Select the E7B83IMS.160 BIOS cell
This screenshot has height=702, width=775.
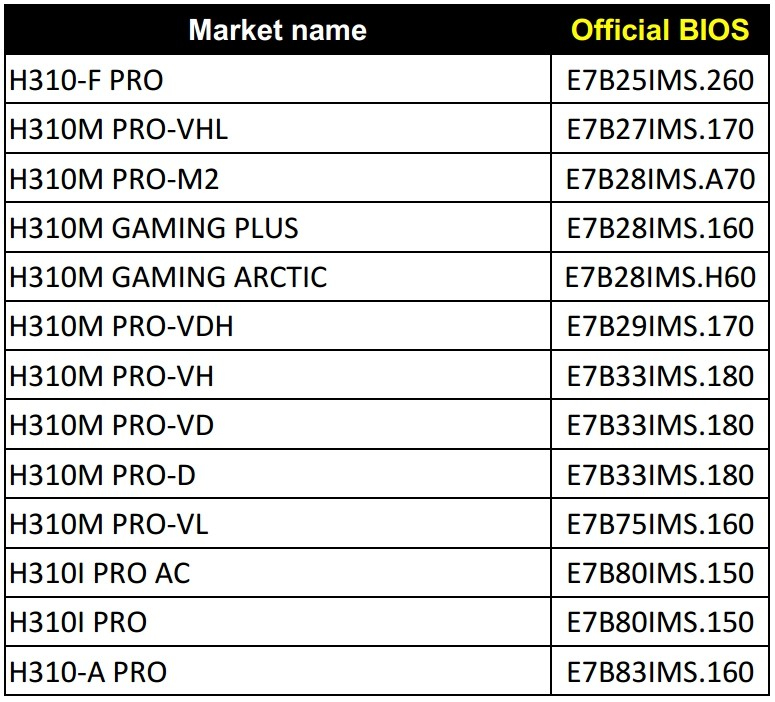[x=660, y=672]
